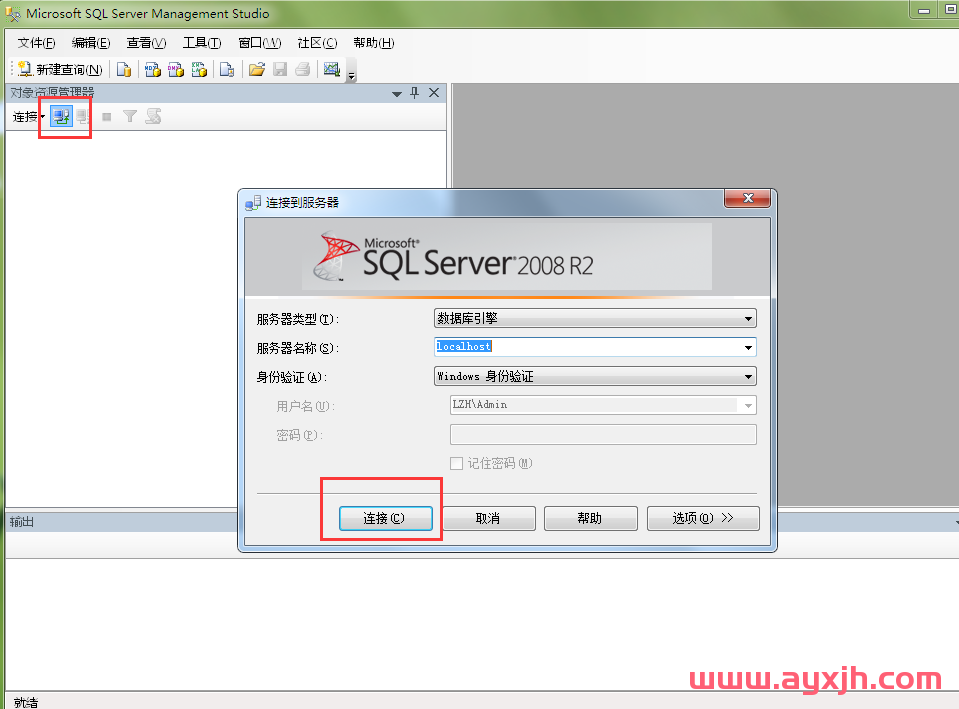Click the SSMS application icon in title bar
Viewport: 959px width, 709px height.
(13, 13)
